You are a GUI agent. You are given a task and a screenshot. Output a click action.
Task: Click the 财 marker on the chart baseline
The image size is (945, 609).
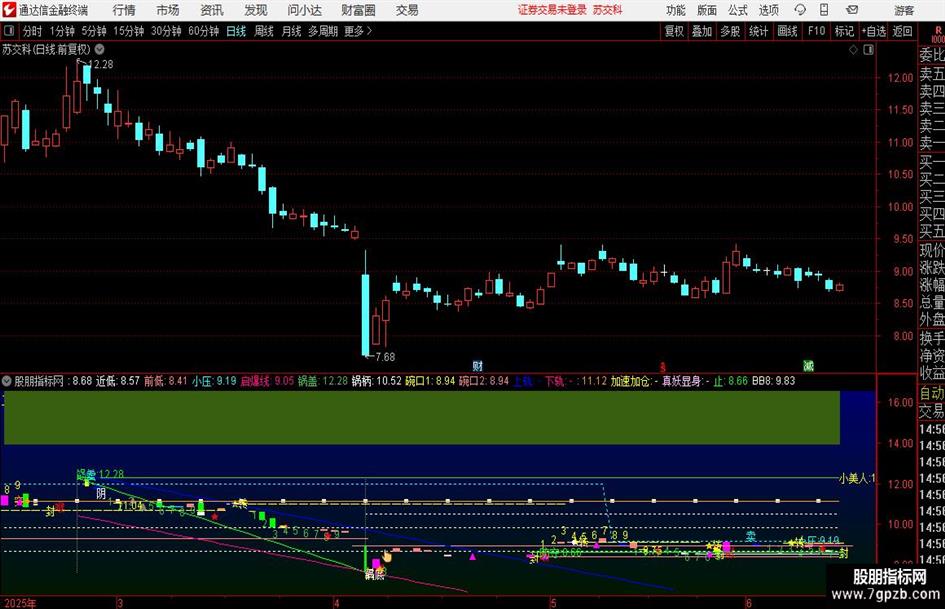[x=477, y=365]
